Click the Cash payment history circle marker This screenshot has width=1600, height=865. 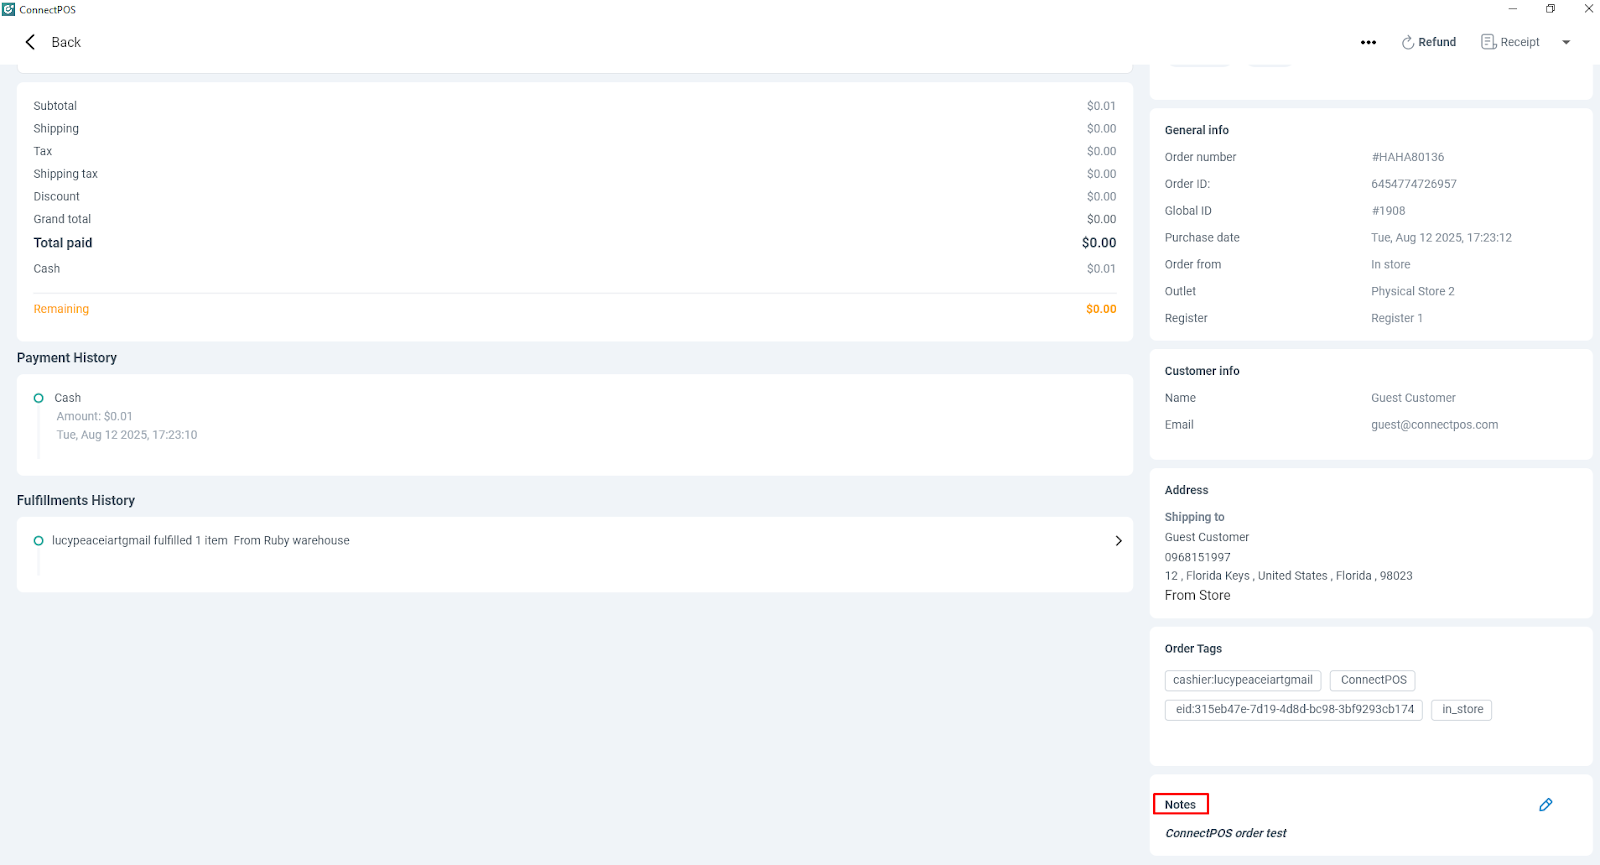[x=39, y=398]
